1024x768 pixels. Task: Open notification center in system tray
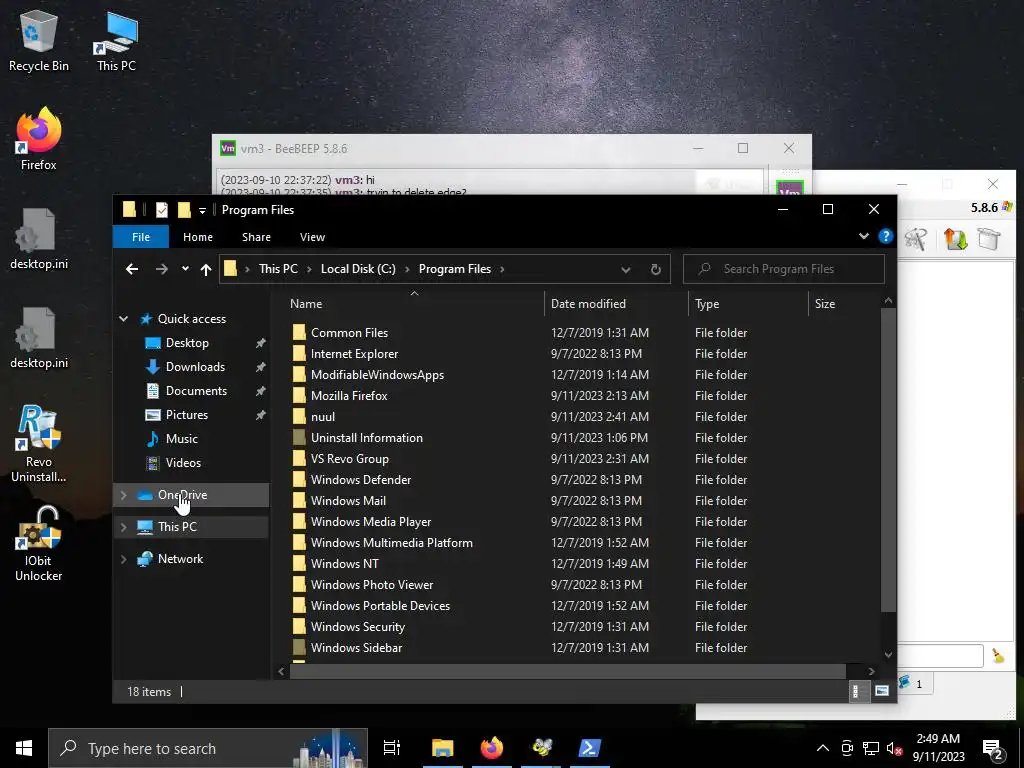coord(993,748)
